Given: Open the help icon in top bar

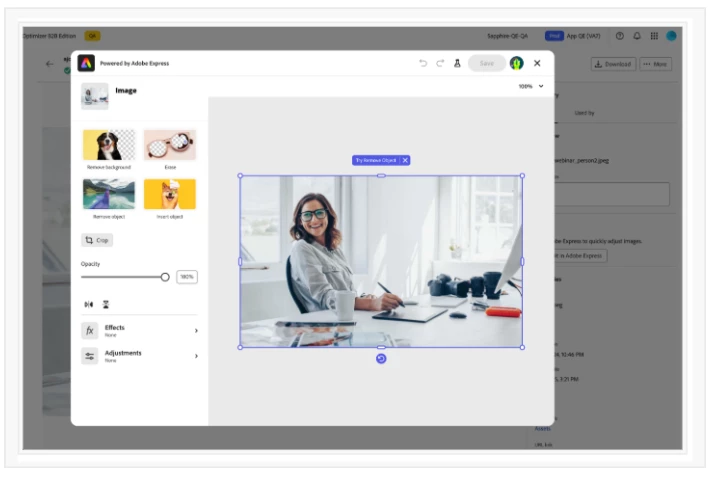Looking at the screenshot, I should click(619, 36).
